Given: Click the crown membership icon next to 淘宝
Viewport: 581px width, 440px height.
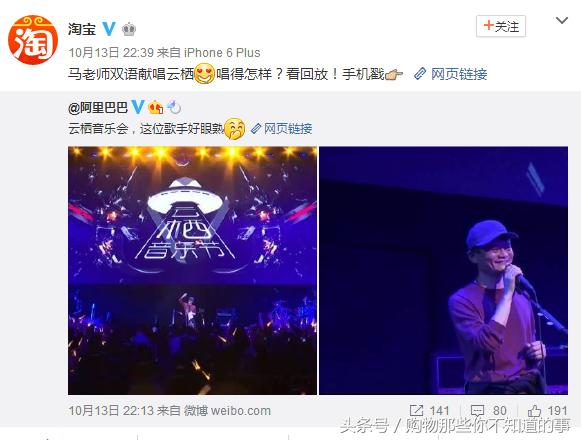Looking at the screenshot, I should 129,29.
